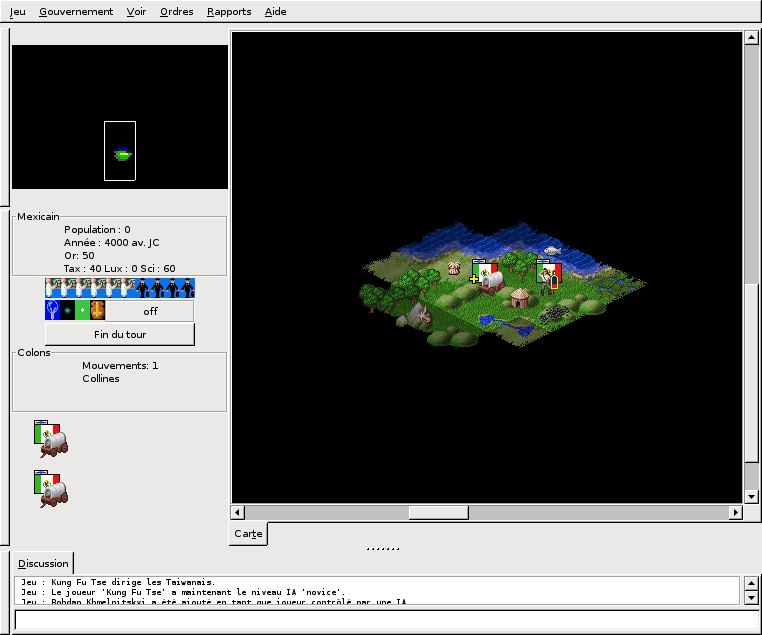Click the tribal hut on the map
This screenshot has width=762, height=635.
[520, 297]
